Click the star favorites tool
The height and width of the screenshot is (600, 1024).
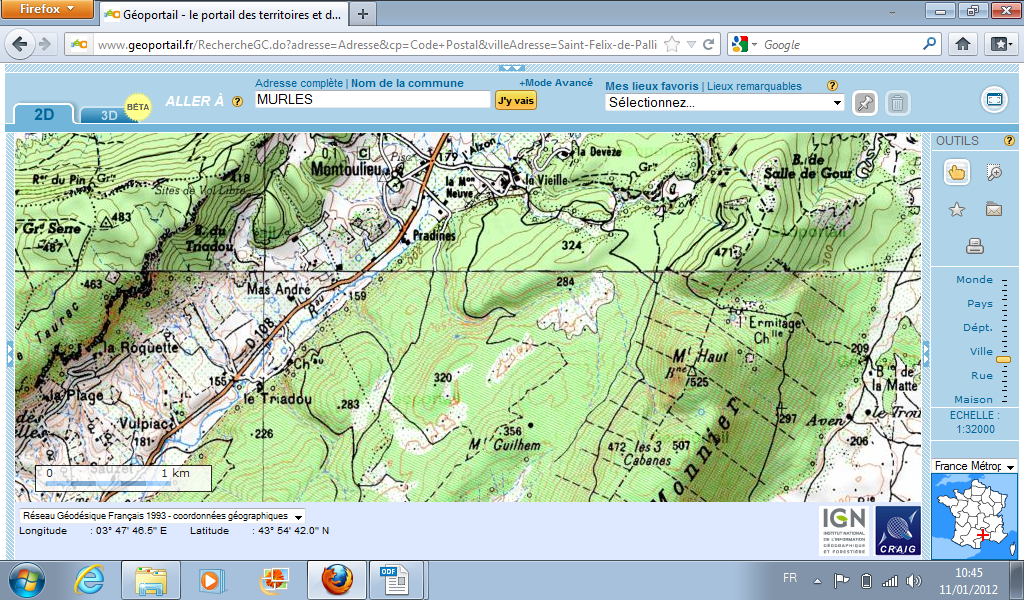coord(957,210)
